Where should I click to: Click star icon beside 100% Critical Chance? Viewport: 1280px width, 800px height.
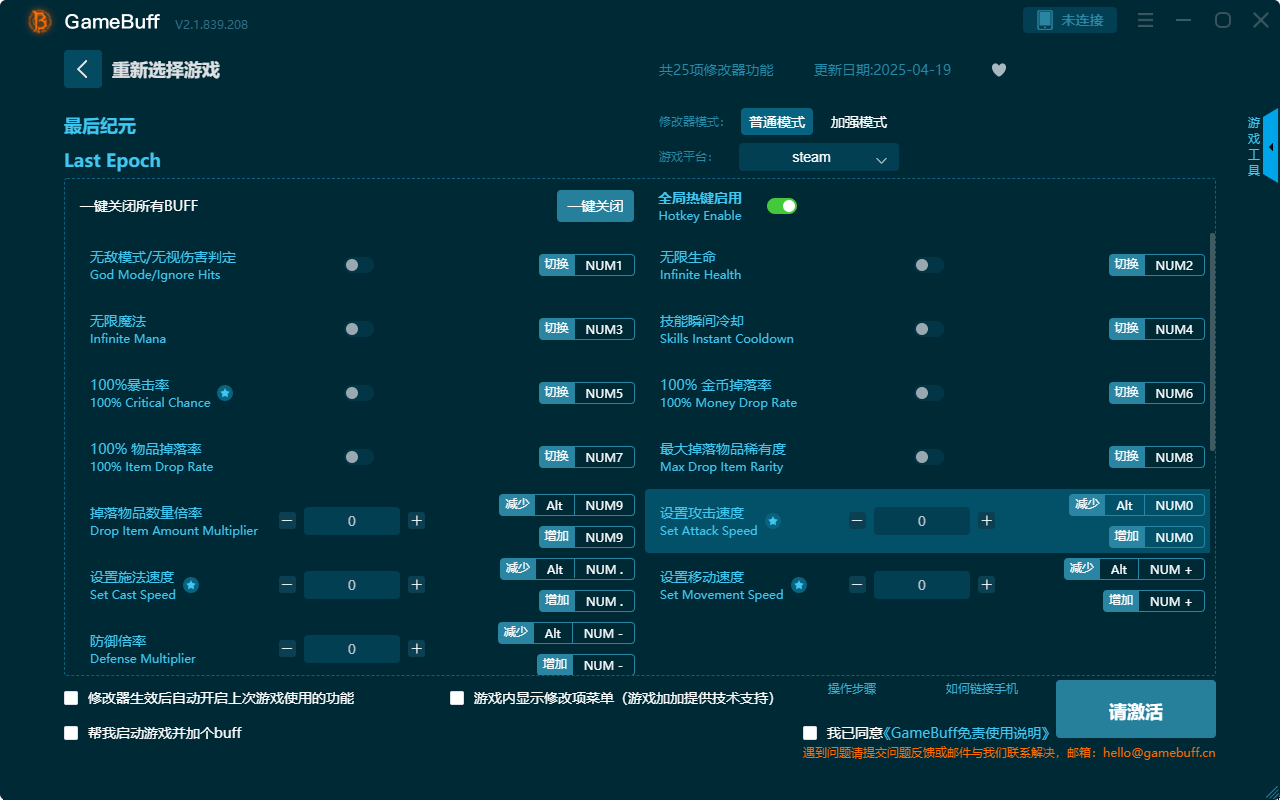pos(225,393)
